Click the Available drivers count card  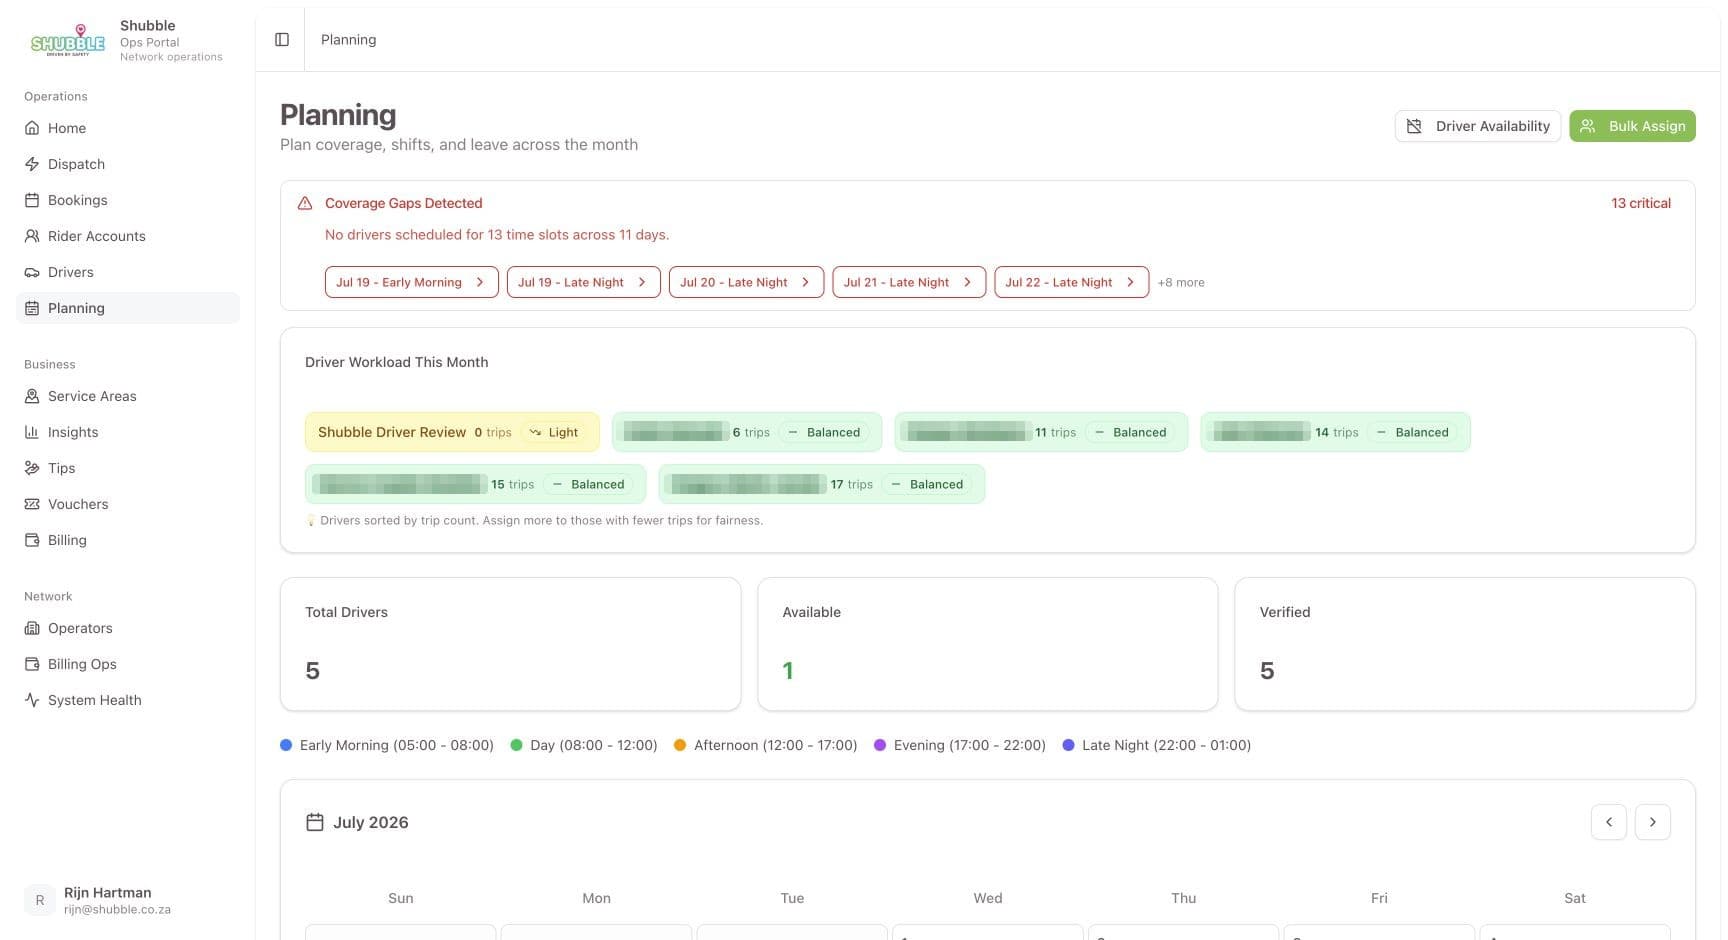[x=988, y=644]
